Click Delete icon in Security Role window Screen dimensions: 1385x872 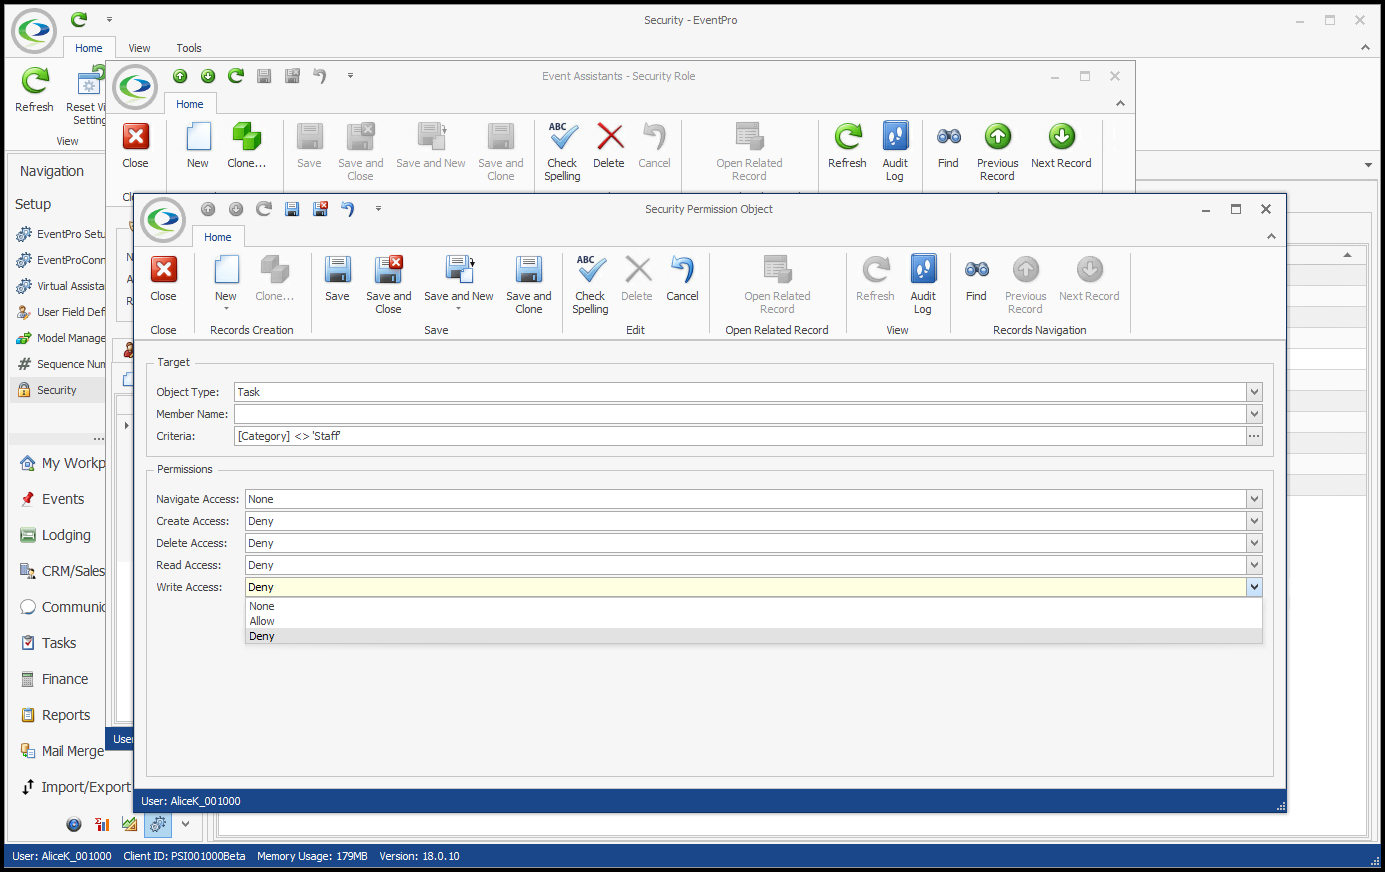[609, 137]
